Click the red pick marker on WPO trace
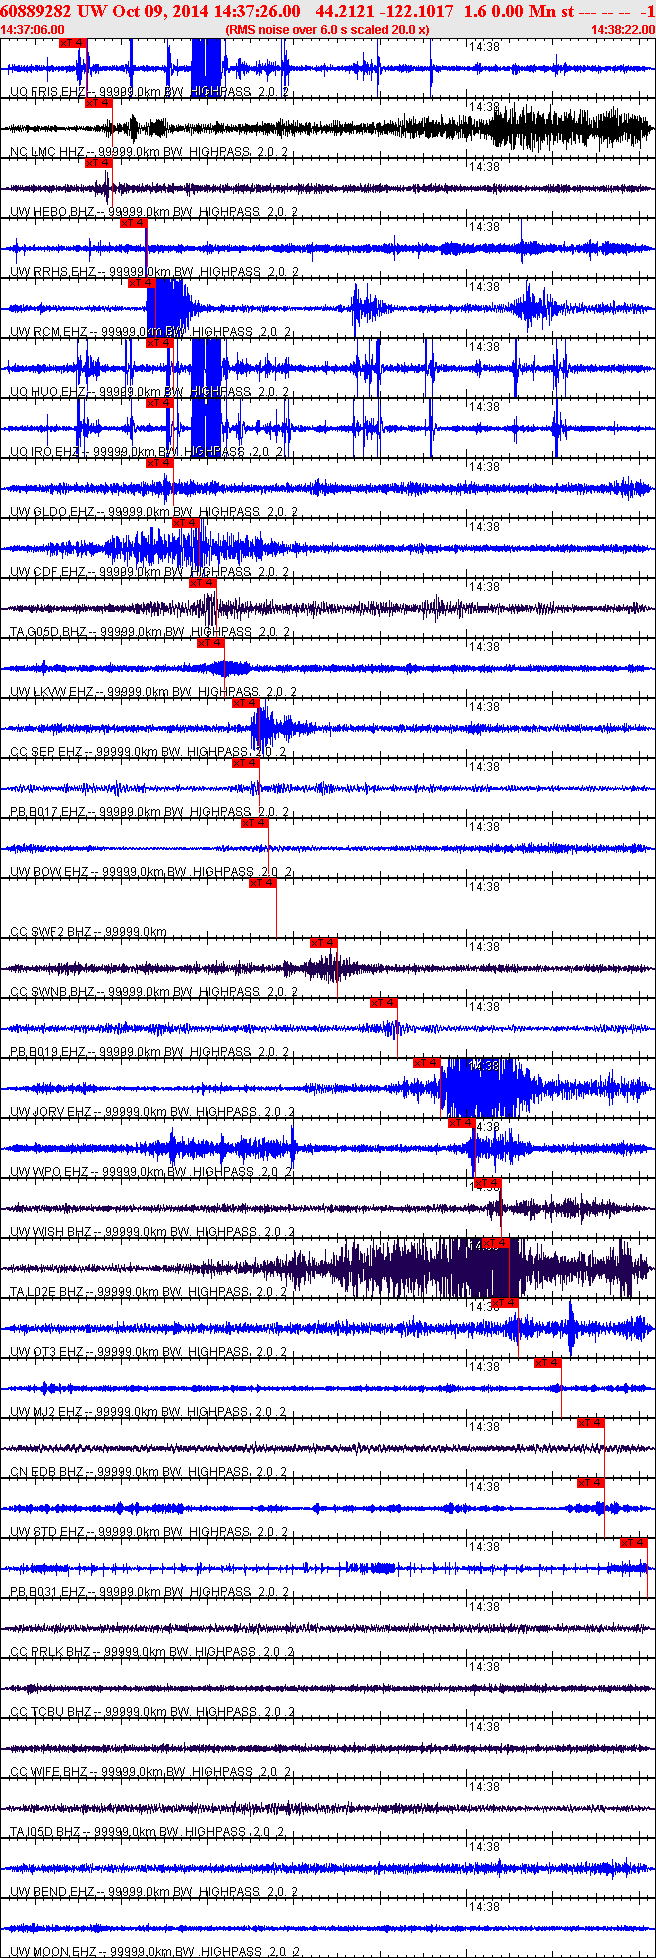Viewport: 656px width, 1958px height. tap(461, 1123)
